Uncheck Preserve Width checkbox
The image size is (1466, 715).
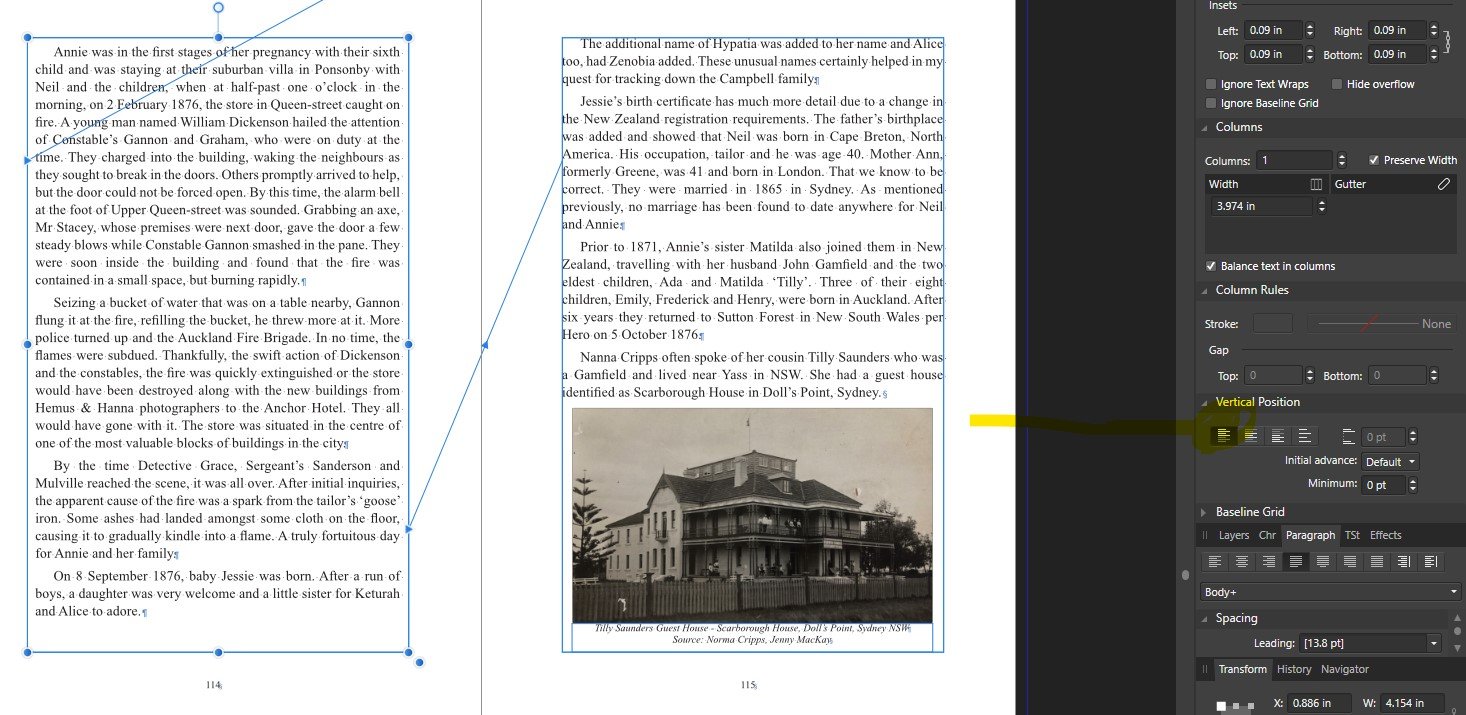coord(1374,160)
